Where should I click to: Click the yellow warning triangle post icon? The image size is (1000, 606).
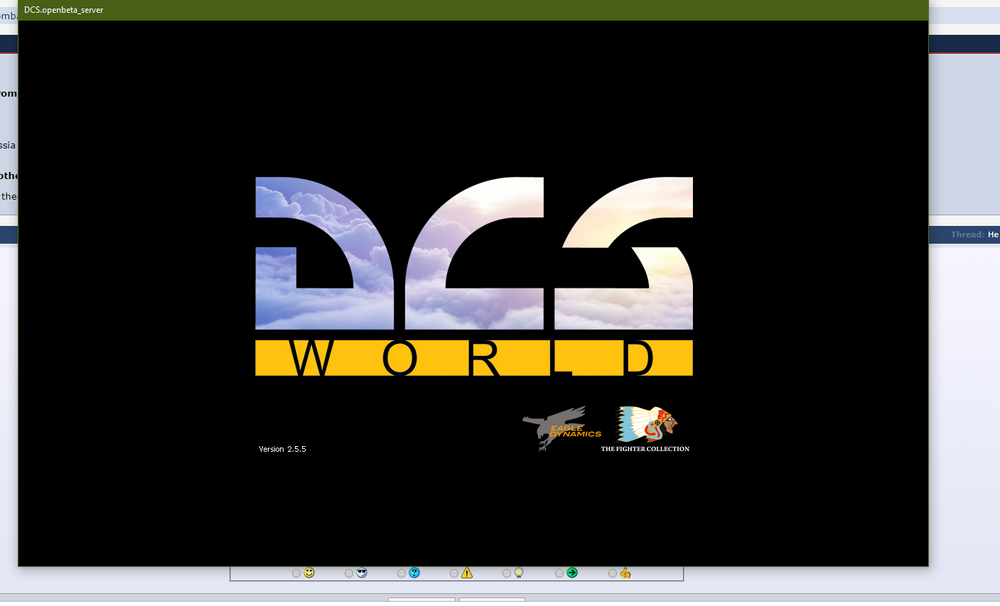[x=467, y=573]
